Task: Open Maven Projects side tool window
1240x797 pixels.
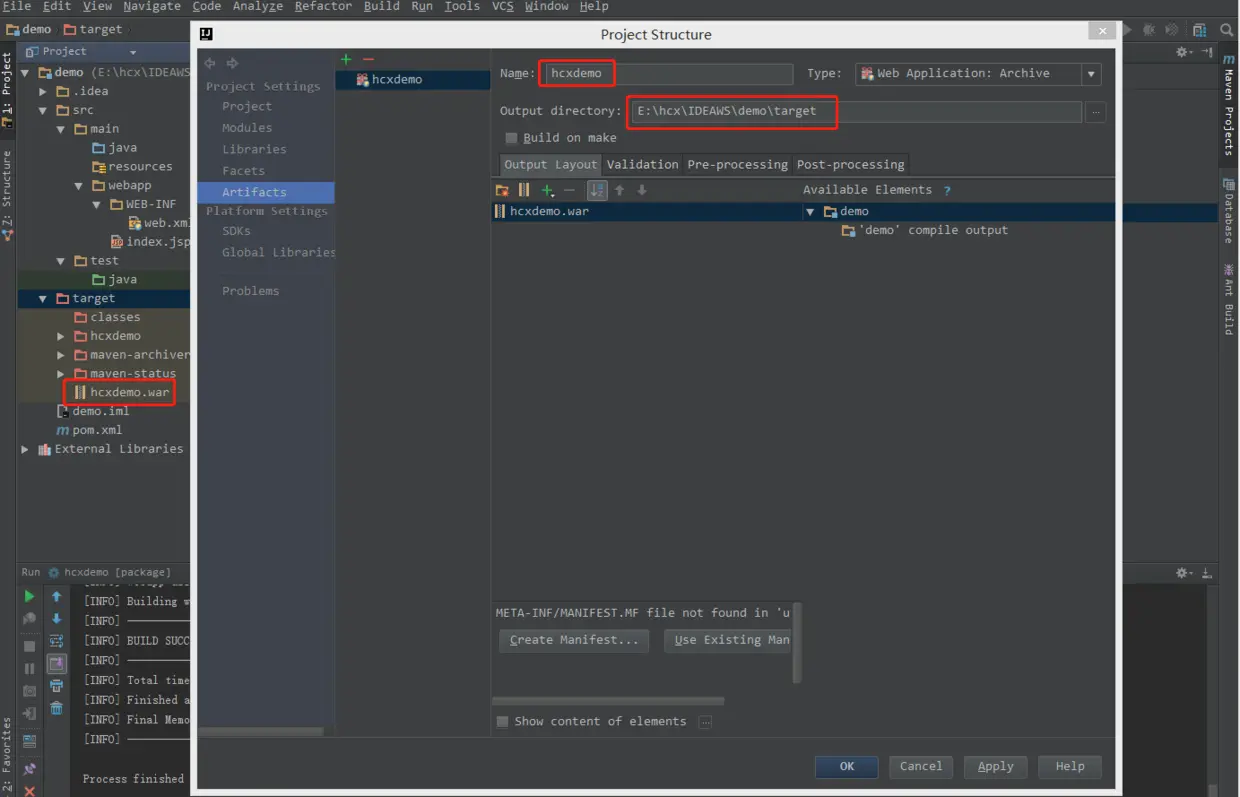Action: (x=1229, y=105)
